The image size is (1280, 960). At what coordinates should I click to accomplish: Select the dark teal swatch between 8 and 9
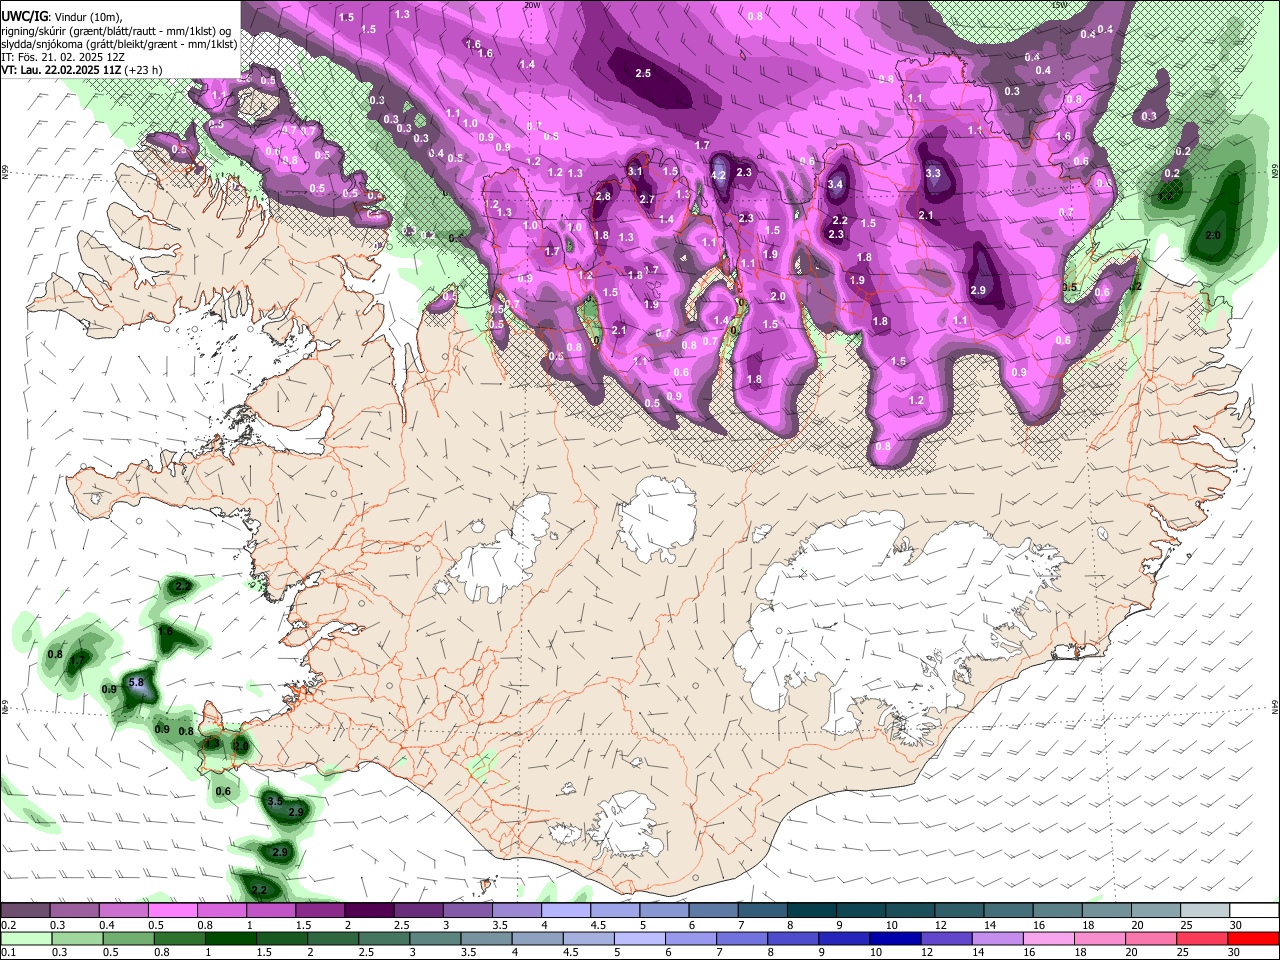[x=811, y=910]
